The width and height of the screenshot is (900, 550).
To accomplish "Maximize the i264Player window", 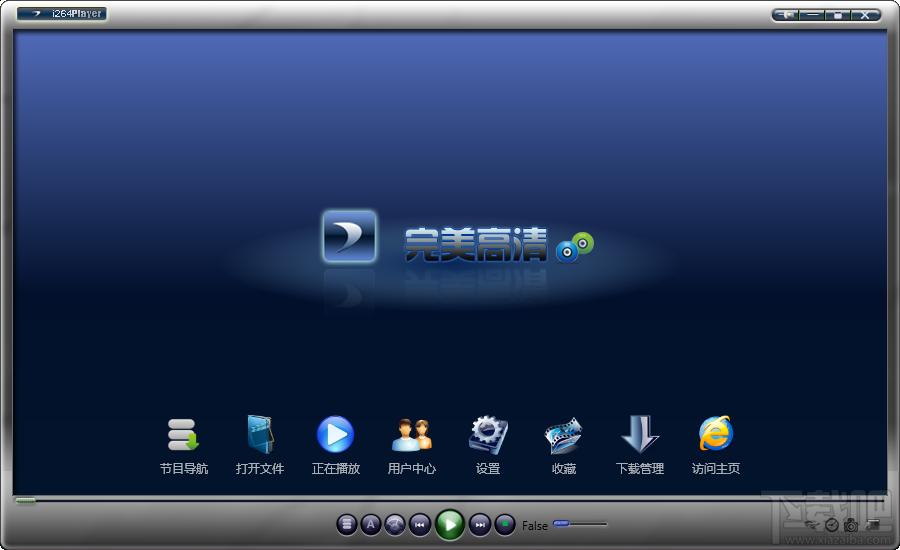I will [x=838, y=15].
